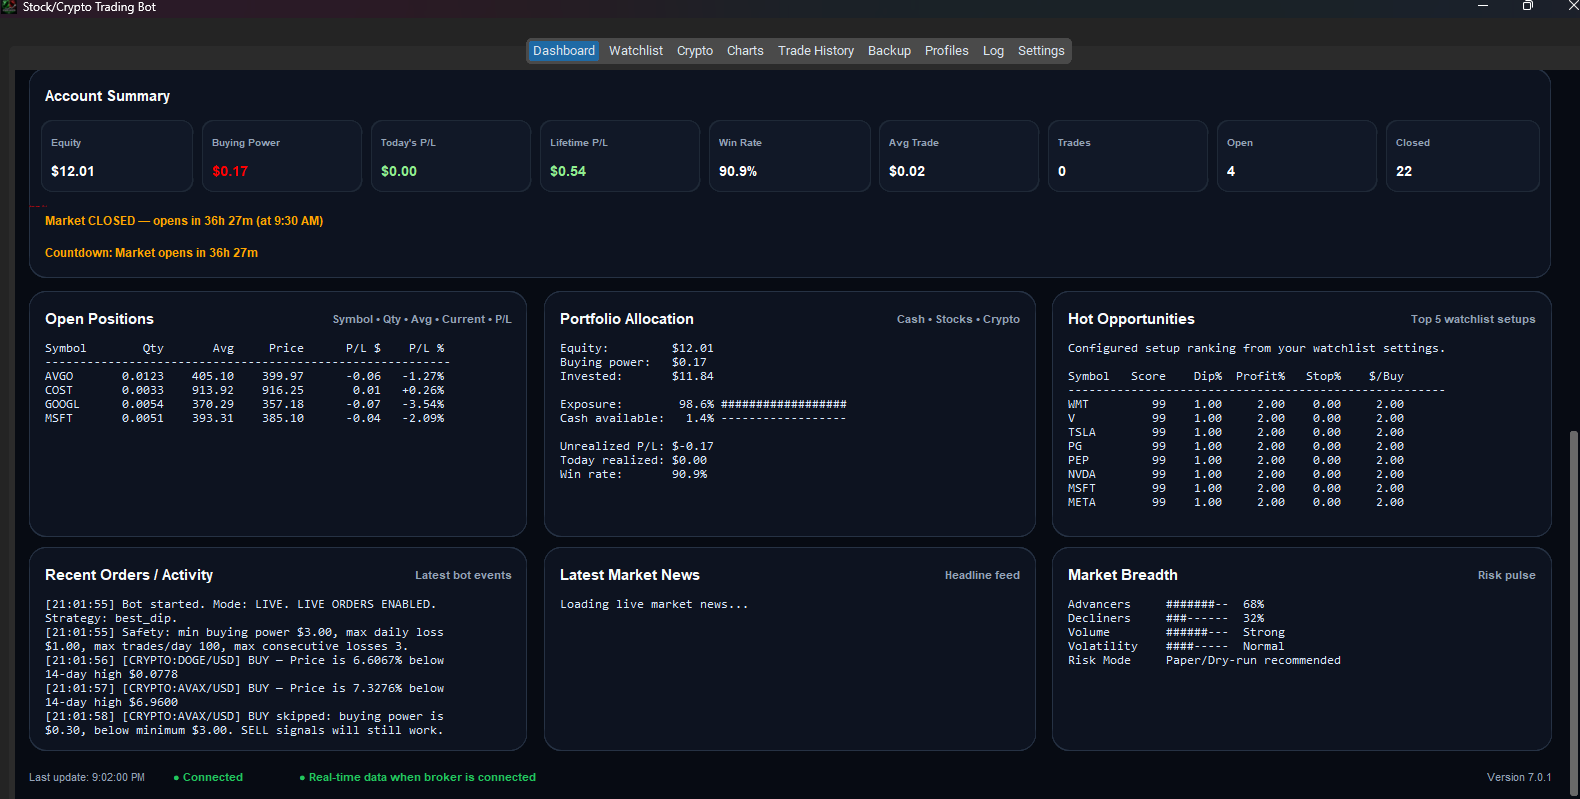Image resolution: width=1580 pixels, height=799 pixels.
Task: Select the COST open position row
Action: 245,390
